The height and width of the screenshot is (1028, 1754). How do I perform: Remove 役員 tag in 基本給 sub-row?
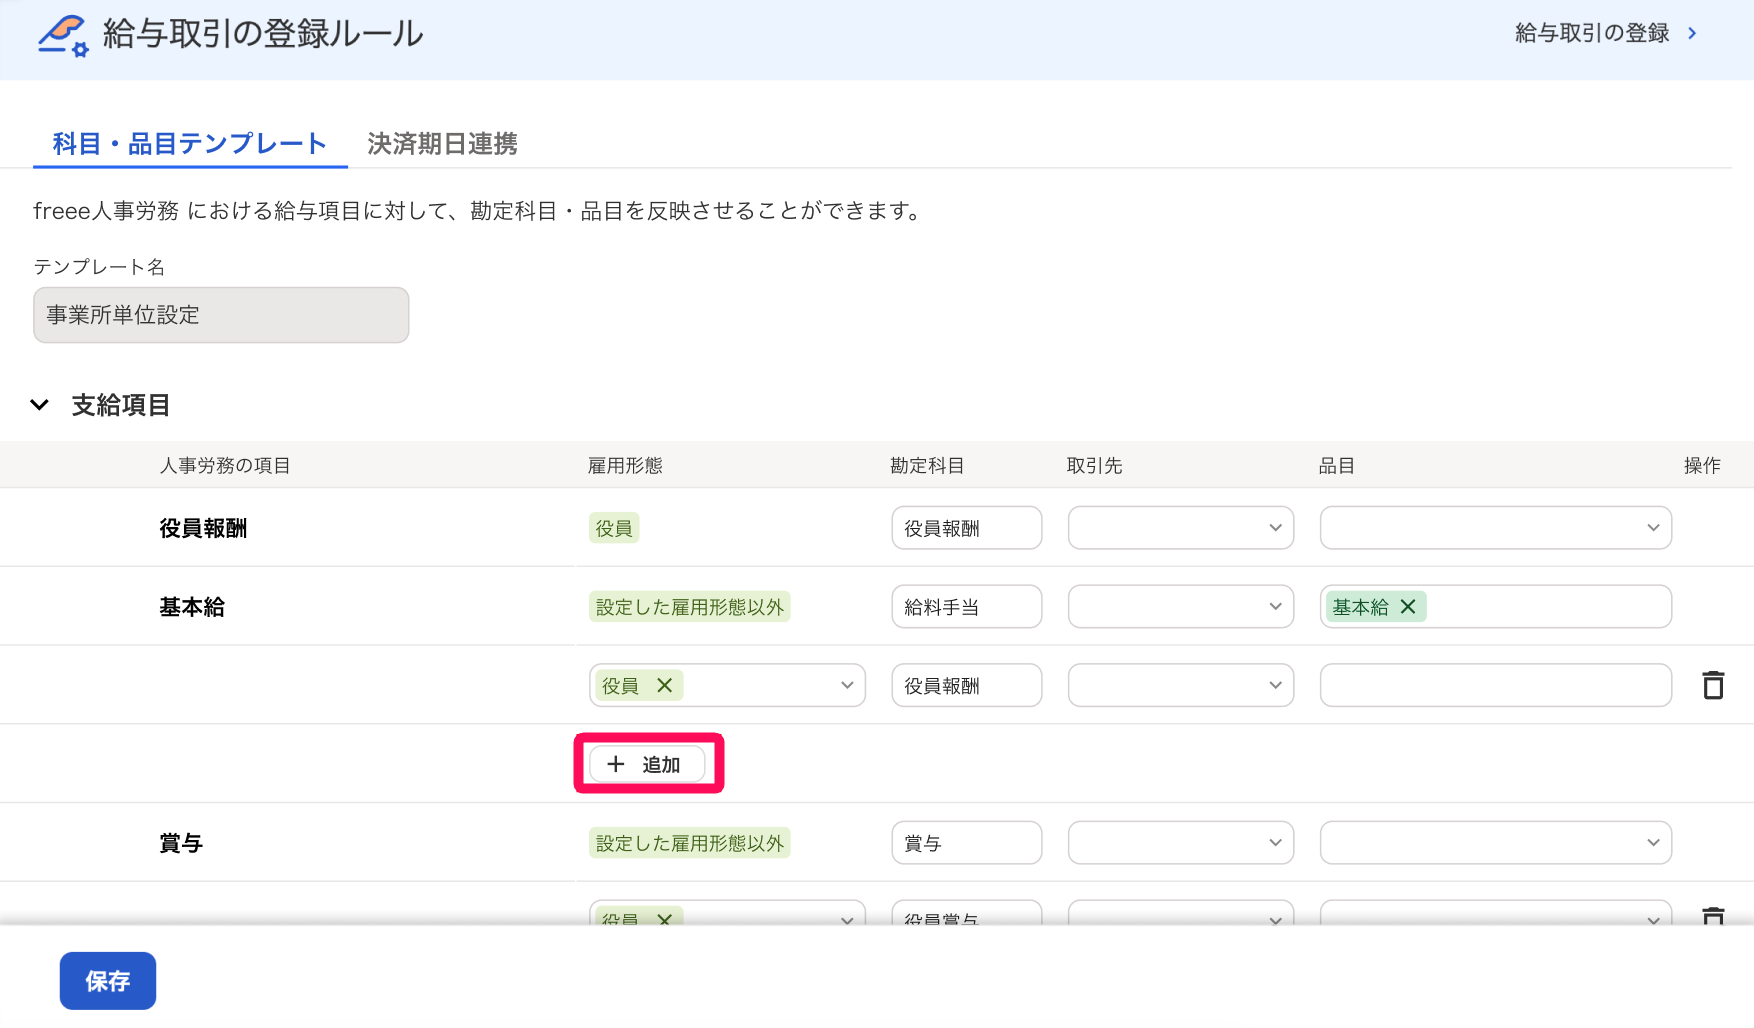point(664,685)
